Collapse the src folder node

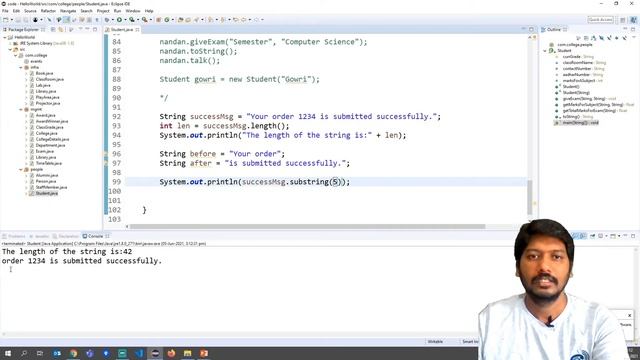pyautogui.click(x=10, y=49)
